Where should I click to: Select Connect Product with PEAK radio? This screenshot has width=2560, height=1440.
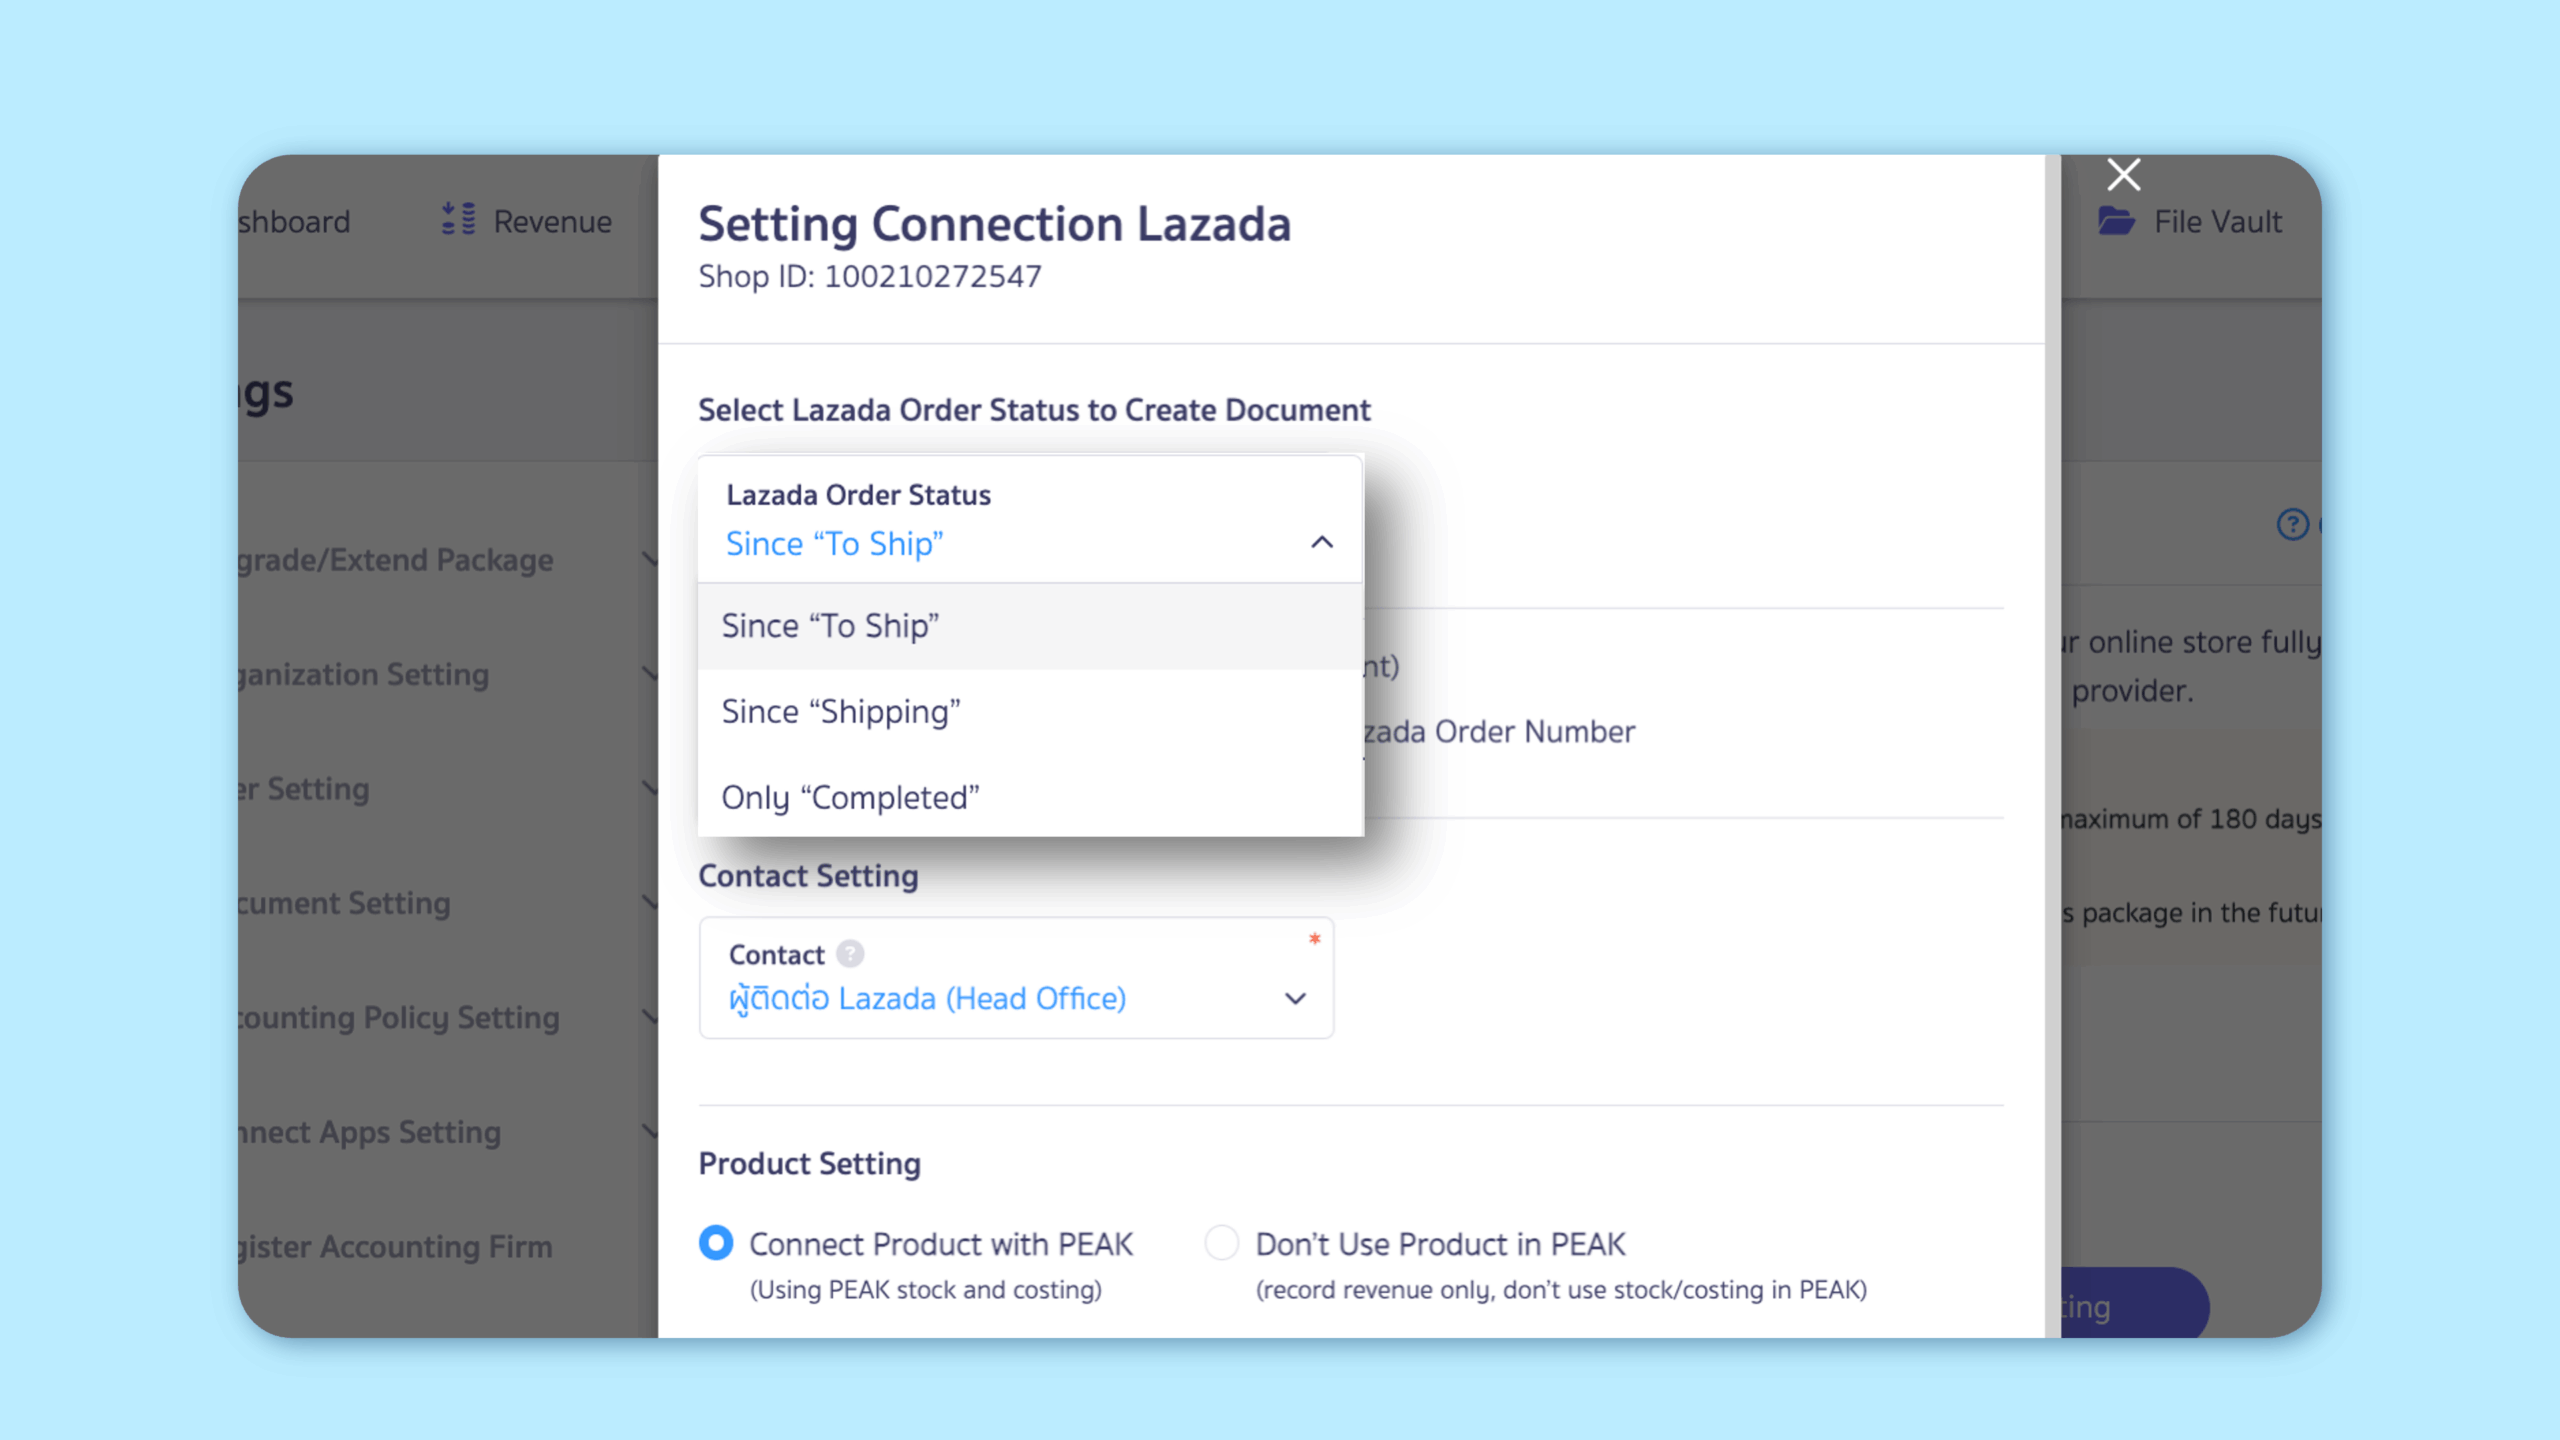(x=716, y=1243)
